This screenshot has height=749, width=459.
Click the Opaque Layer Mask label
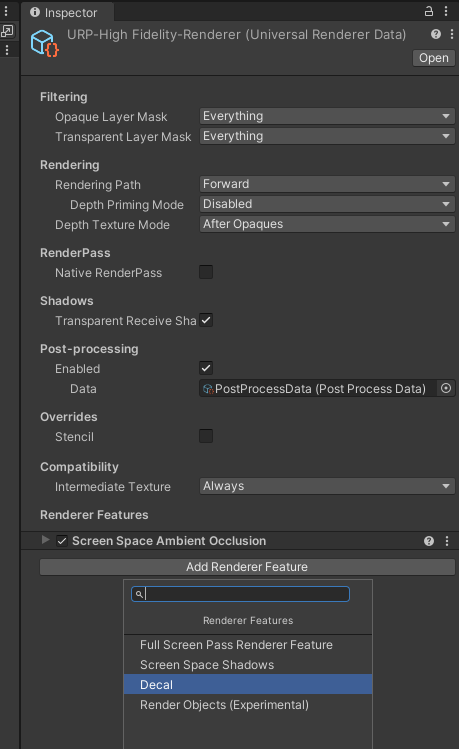click(x=111, y=117)
